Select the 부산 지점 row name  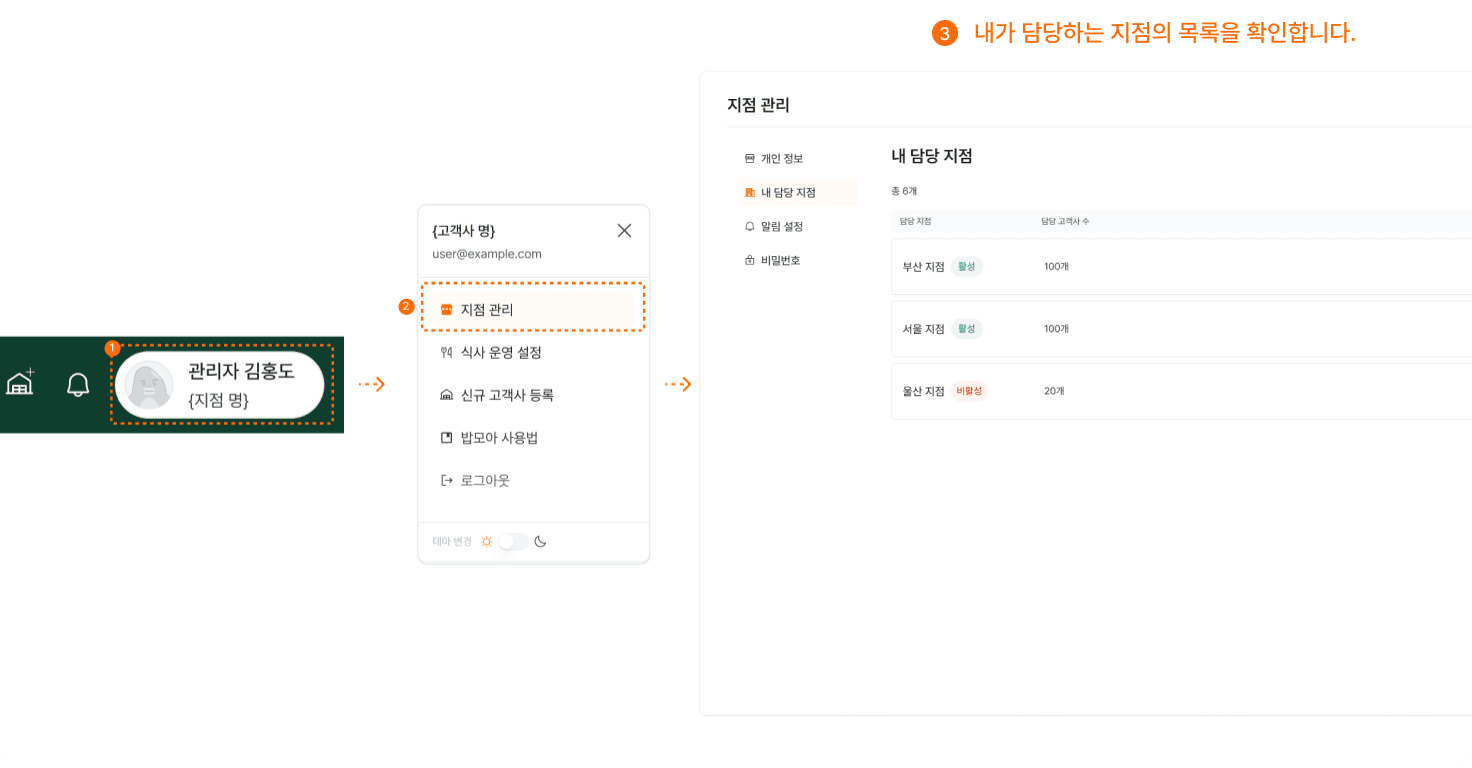[x=923, y=267]
